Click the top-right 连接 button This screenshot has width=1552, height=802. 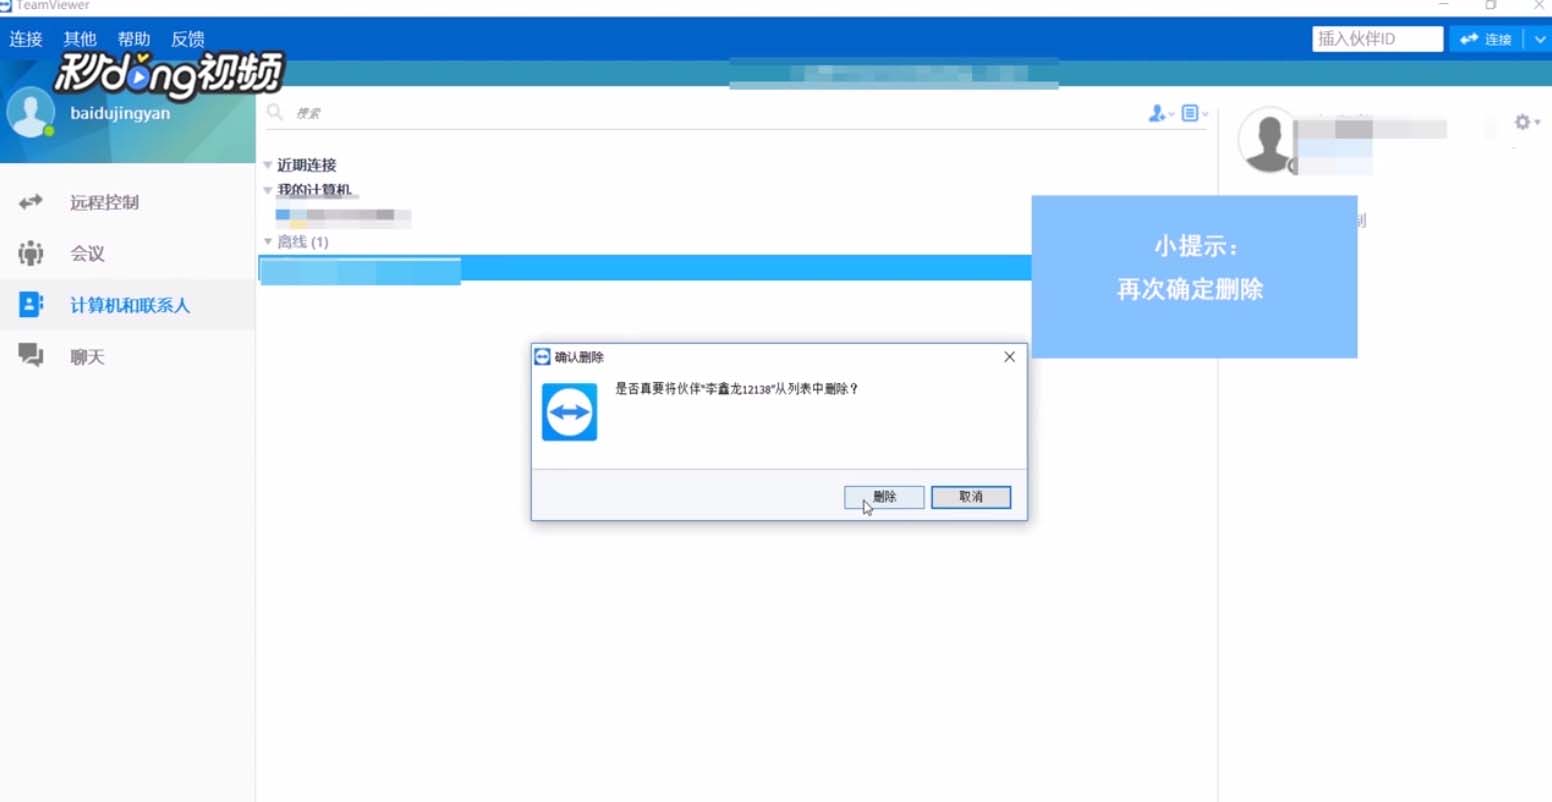coord(1486,39)
